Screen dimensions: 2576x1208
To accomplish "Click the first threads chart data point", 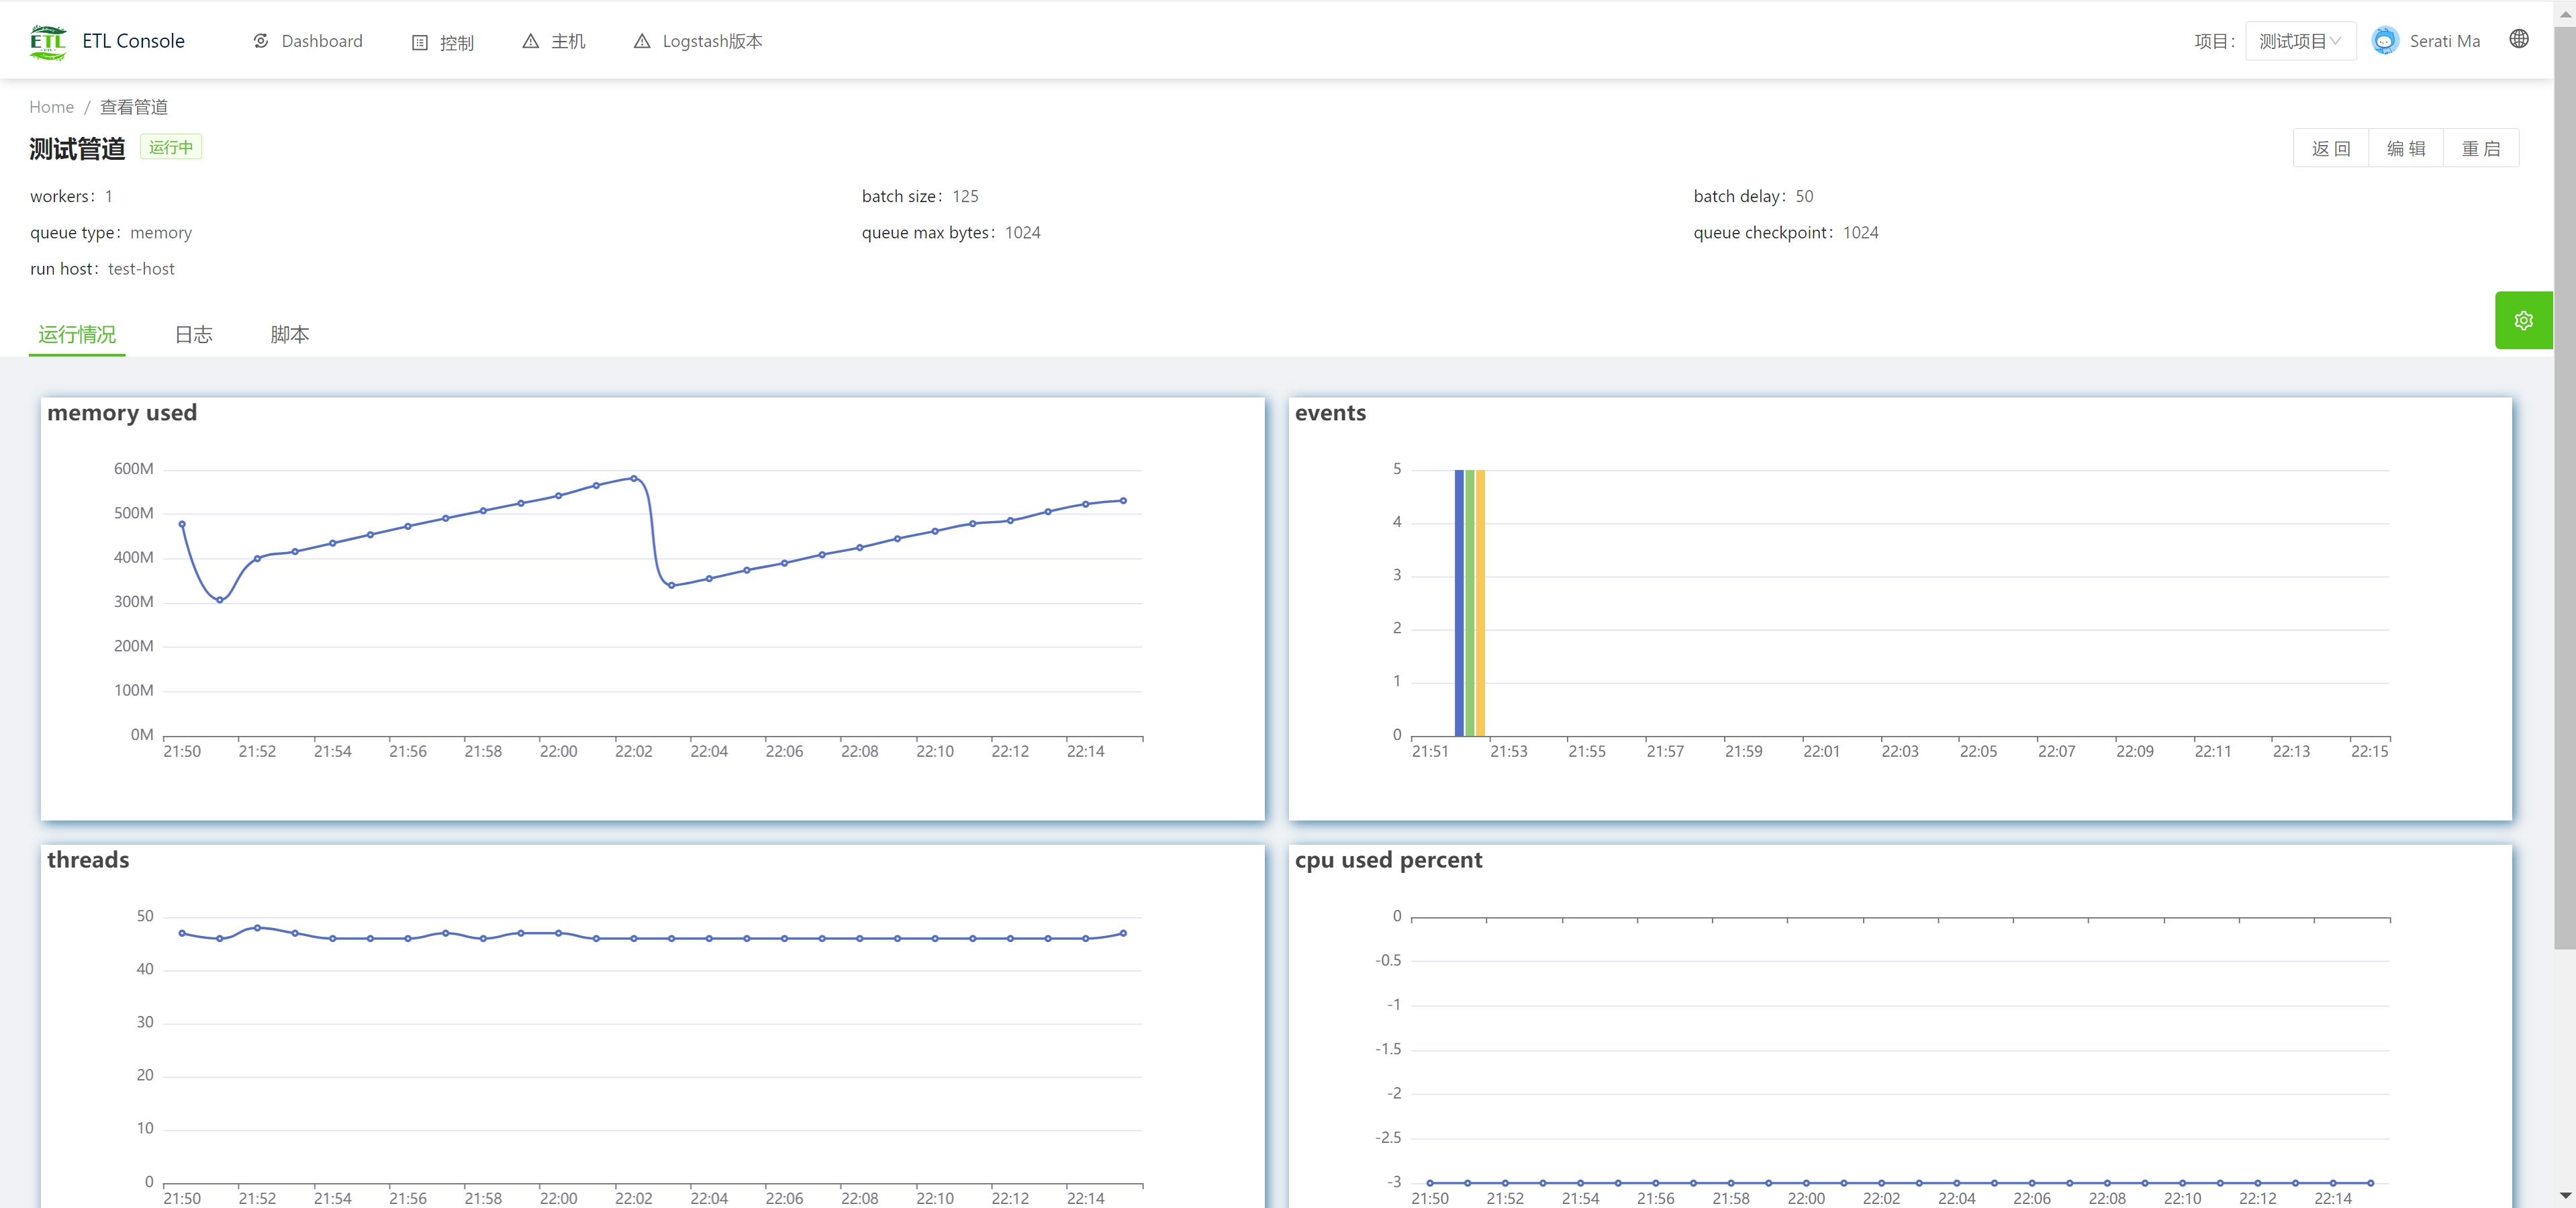I will pyautogui.click(x=182, y=933).
